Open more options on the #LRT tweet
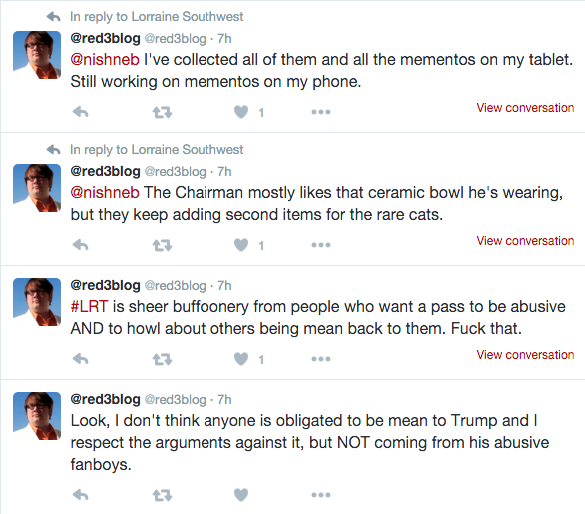 pyautogui.click(x=321, y=359)
